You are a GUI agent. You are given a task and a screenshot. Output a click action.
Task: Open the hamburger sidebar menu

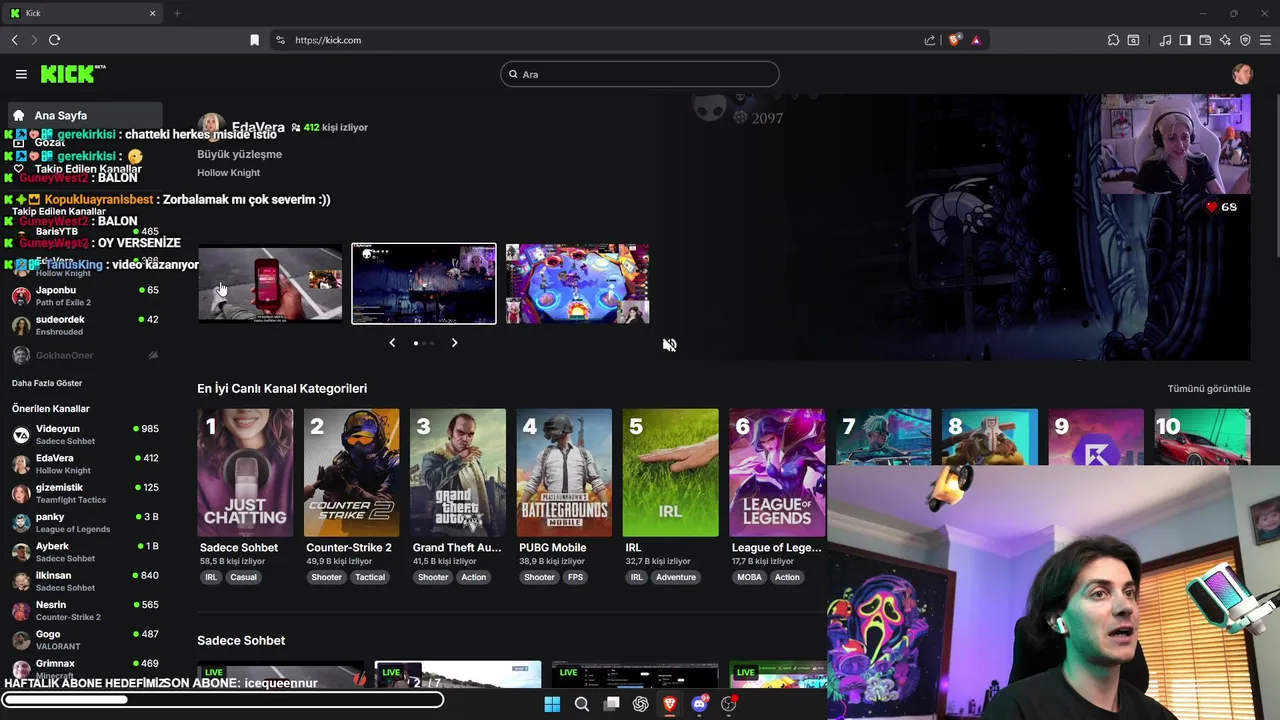coord(21,74)
